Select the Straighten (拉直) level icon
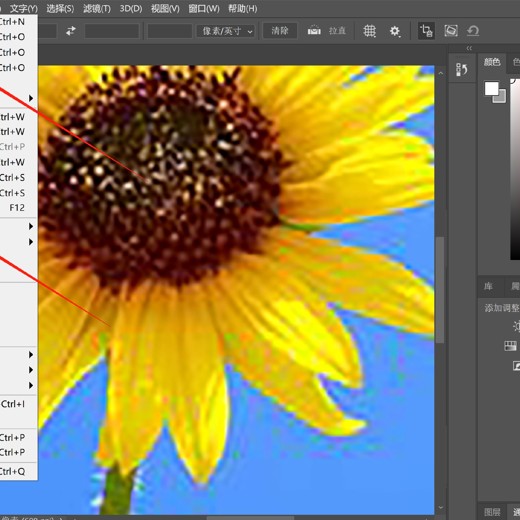 (314, 31)
